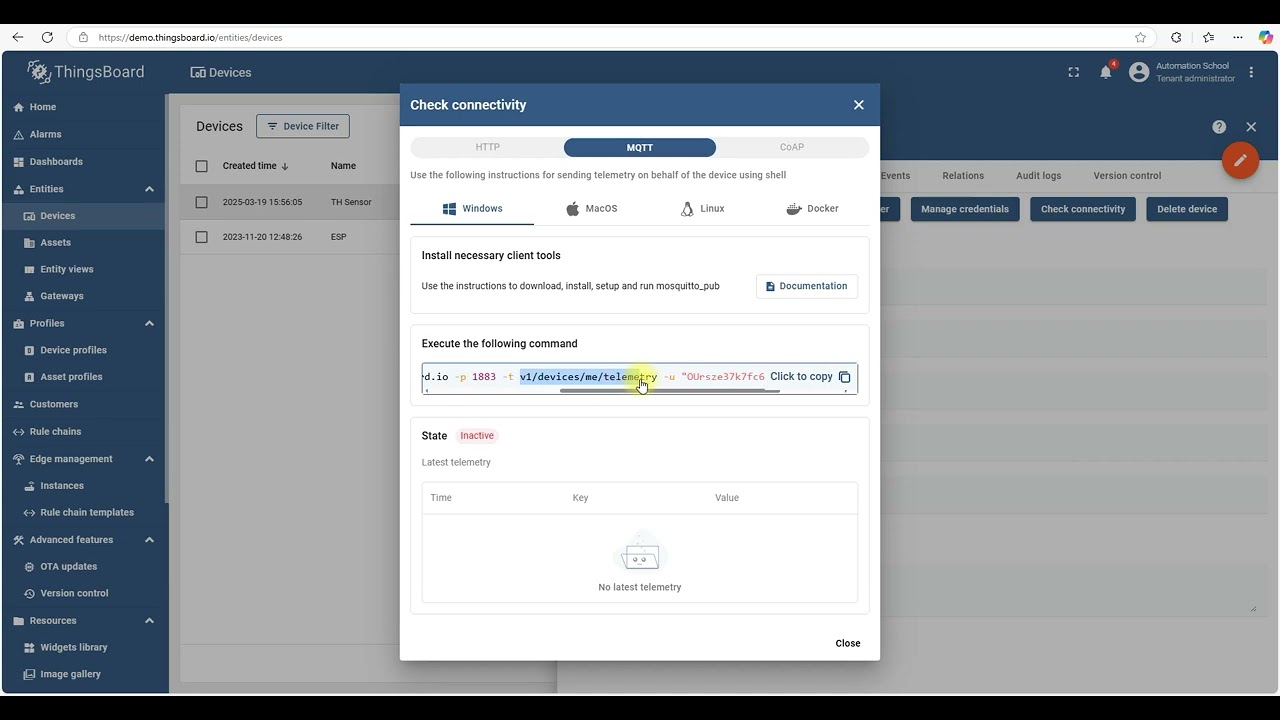Open Asset profiles in the sidebar
1280x720 pixels.
point(84,377)
